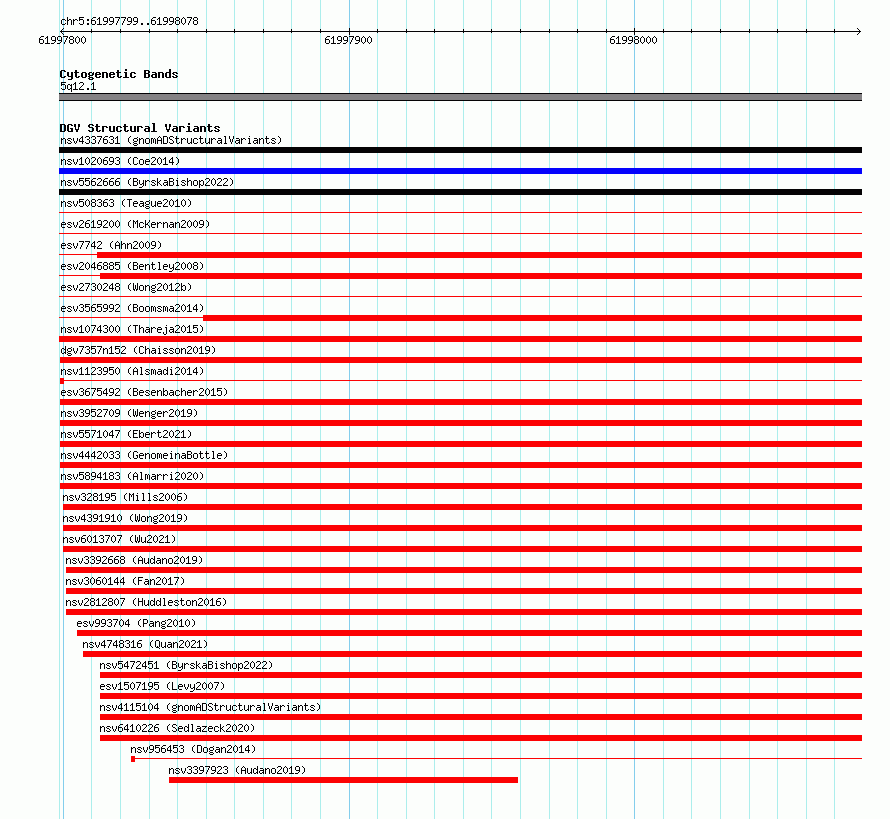Click esv3565992 (Boomsma2014) label
Screen dimensions: 890x819
pos(132,308)
